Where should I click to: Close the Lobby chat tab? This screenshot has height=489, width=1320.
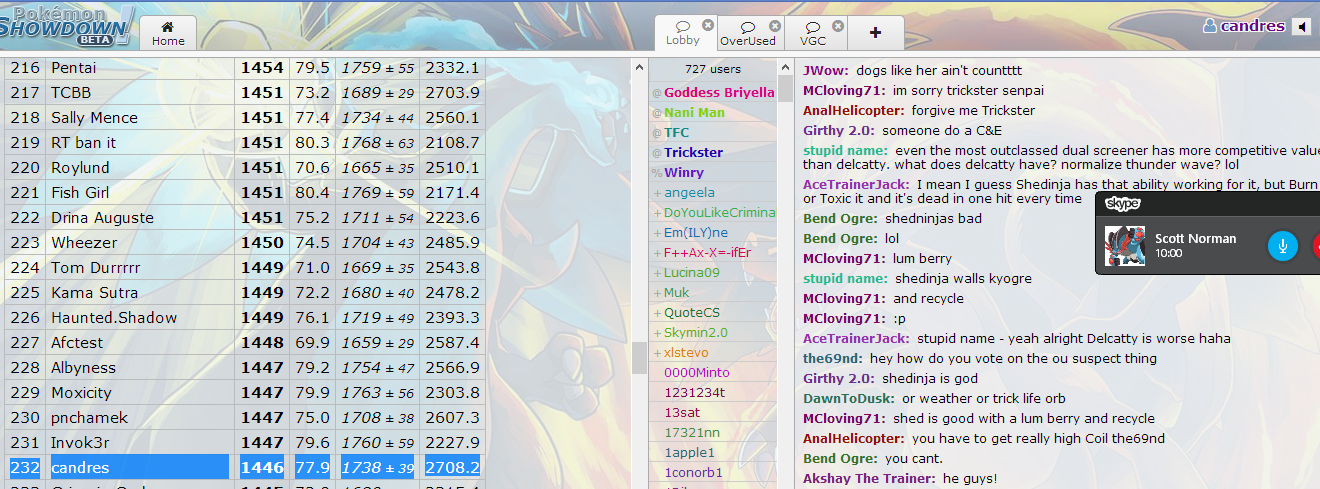point(708,25)
